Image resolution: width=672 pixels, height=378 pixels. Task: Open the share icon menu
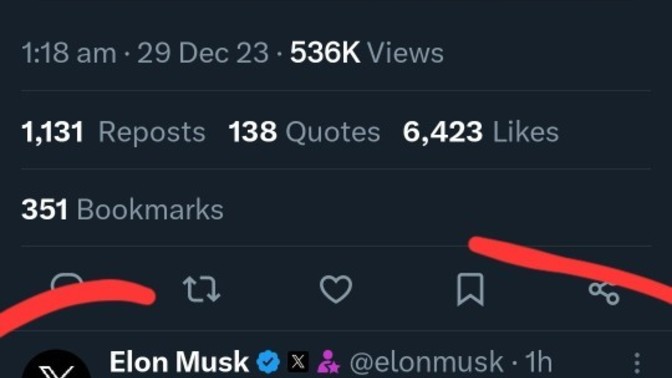coord(604,292)
